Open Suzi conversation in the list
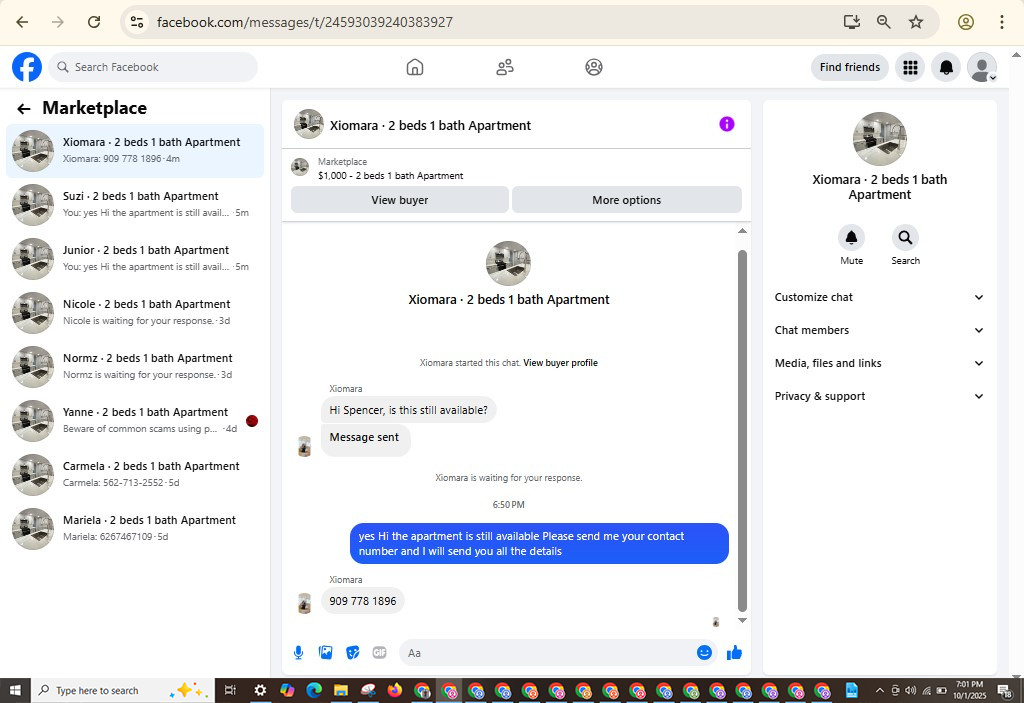This screenshot has width=1024, height=703. point(135,205)
